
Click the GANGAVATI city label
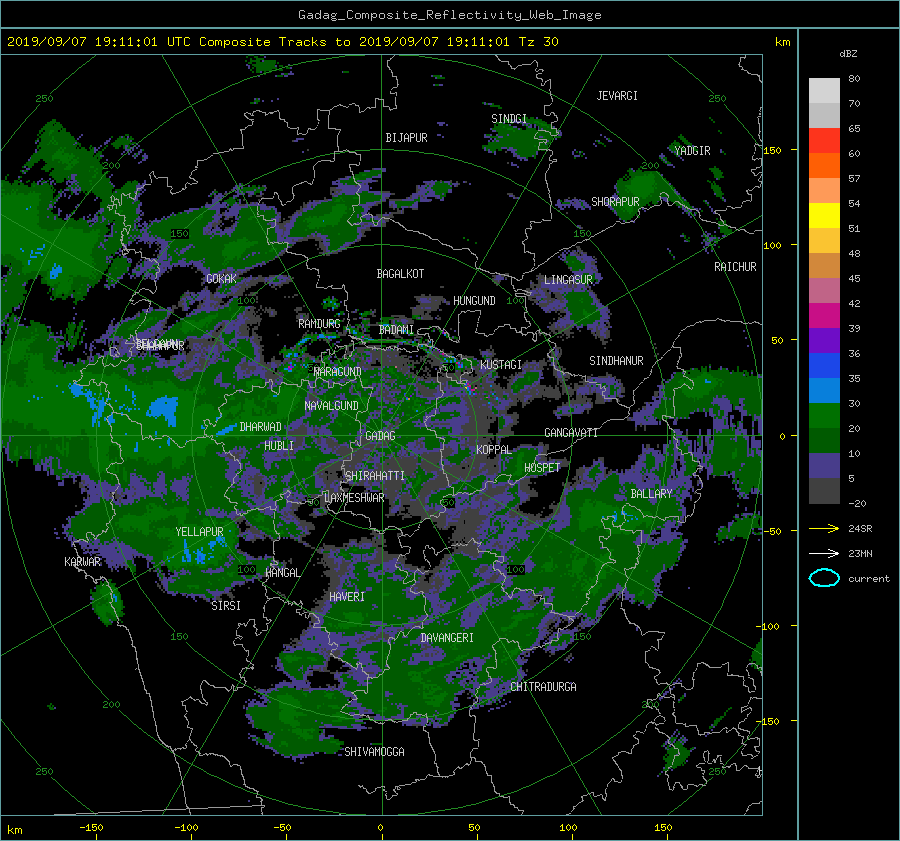pyautogui.click(x=571, y=433)
